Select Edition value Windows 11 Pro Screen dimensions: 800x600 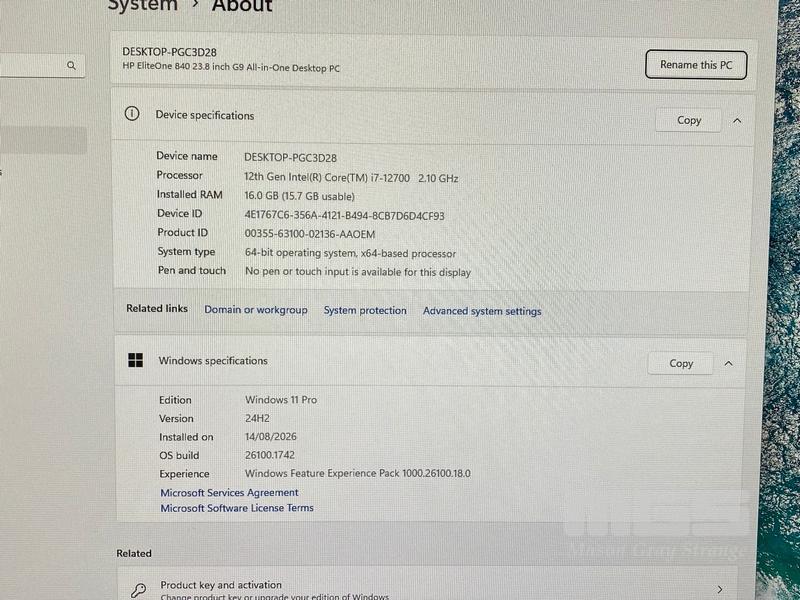(x=281, y=400)
